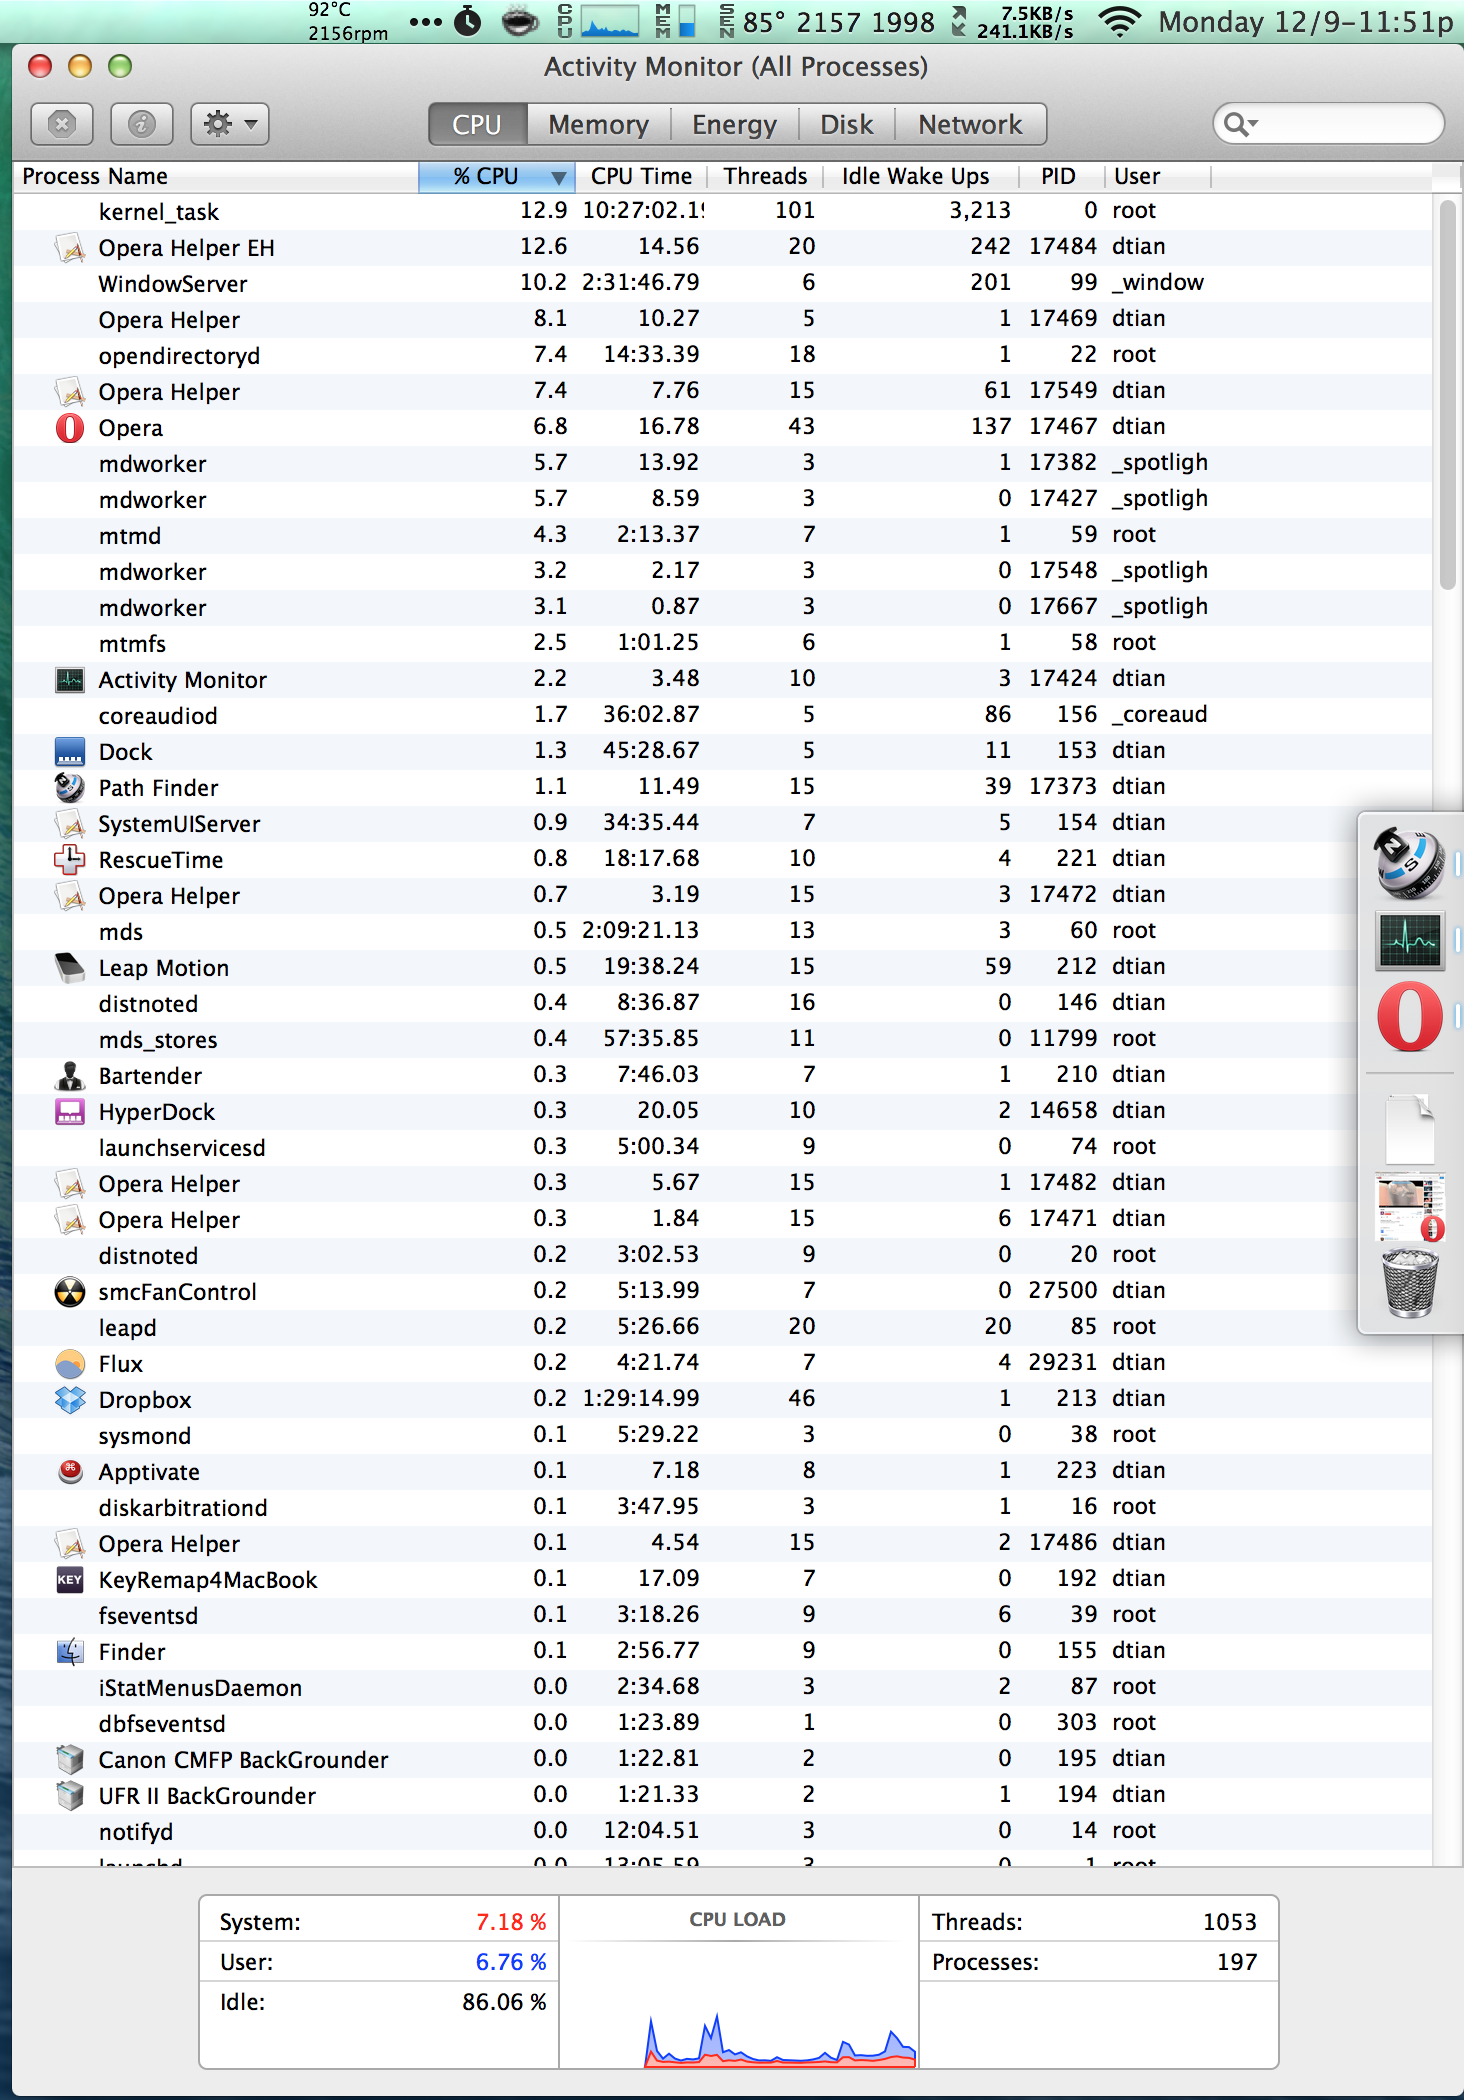Open the blank document stack in Dock
This screenshot has height=2100, width=1464.
(1410, 1128)
